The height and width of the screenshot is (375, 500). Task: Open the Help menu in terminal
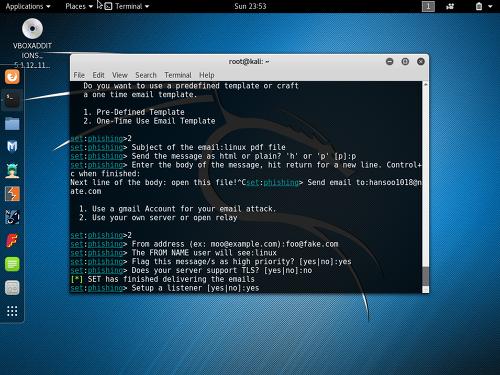207,75
